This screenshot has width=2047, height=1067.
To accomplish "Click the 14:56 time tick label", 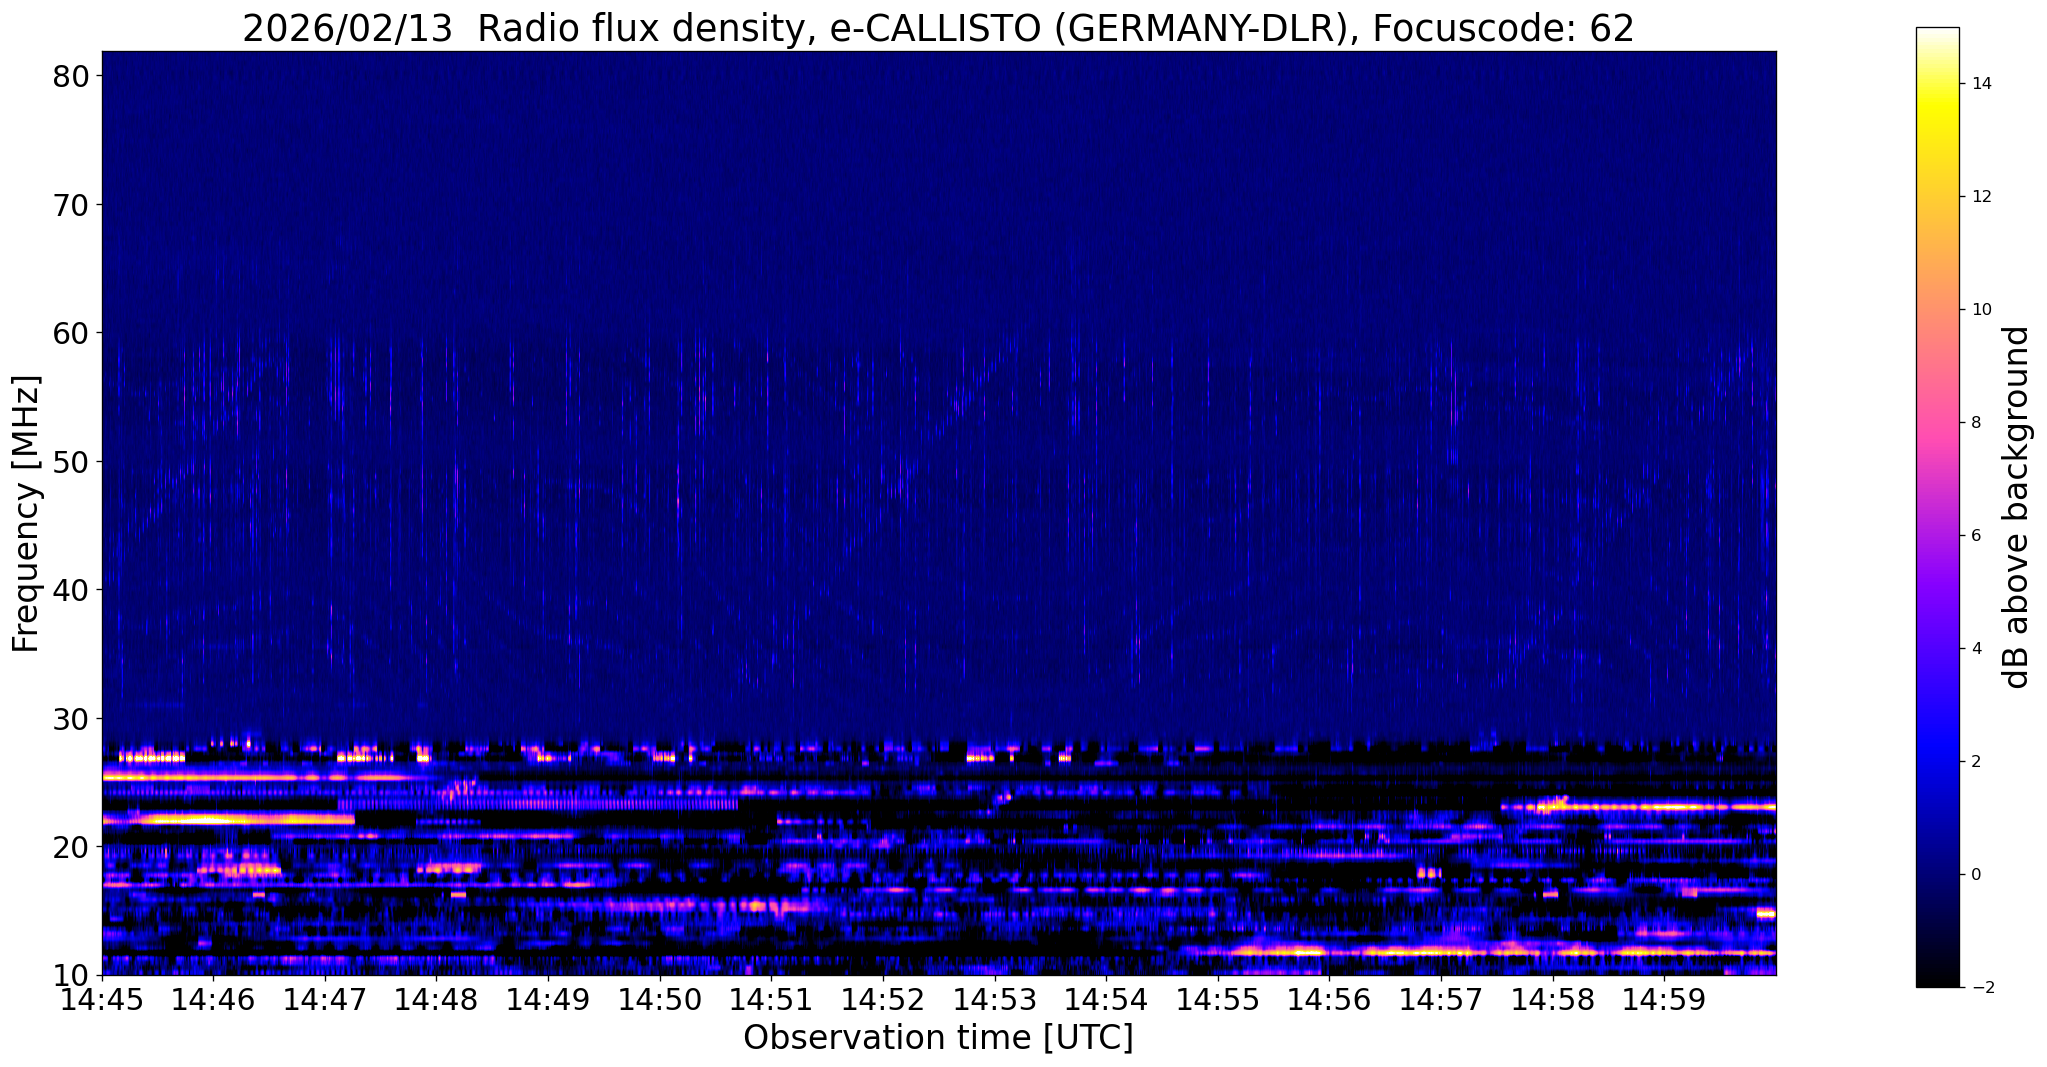I will pyautogui.click(x=1329, y=998).
